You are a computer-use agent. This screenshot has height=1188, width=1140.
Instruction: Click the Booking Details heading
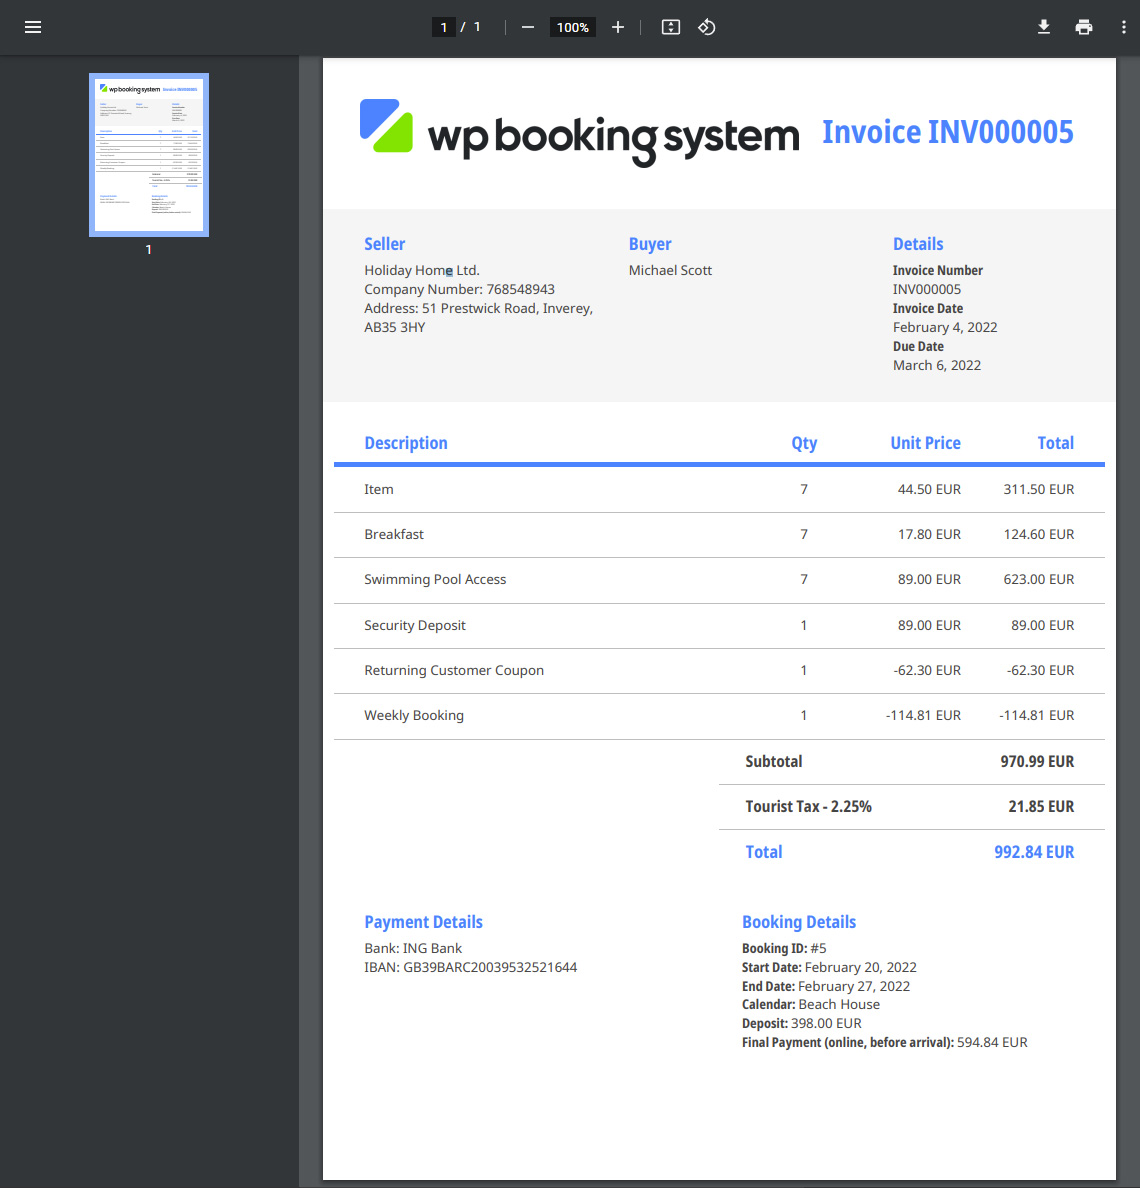click(799, 921)
